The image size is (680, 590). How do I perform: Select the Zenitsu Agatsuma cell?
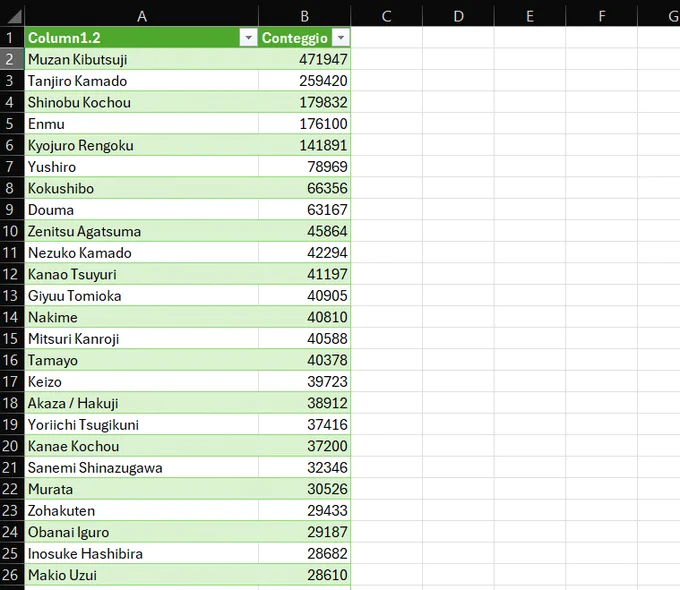click(x=141, y=231)
